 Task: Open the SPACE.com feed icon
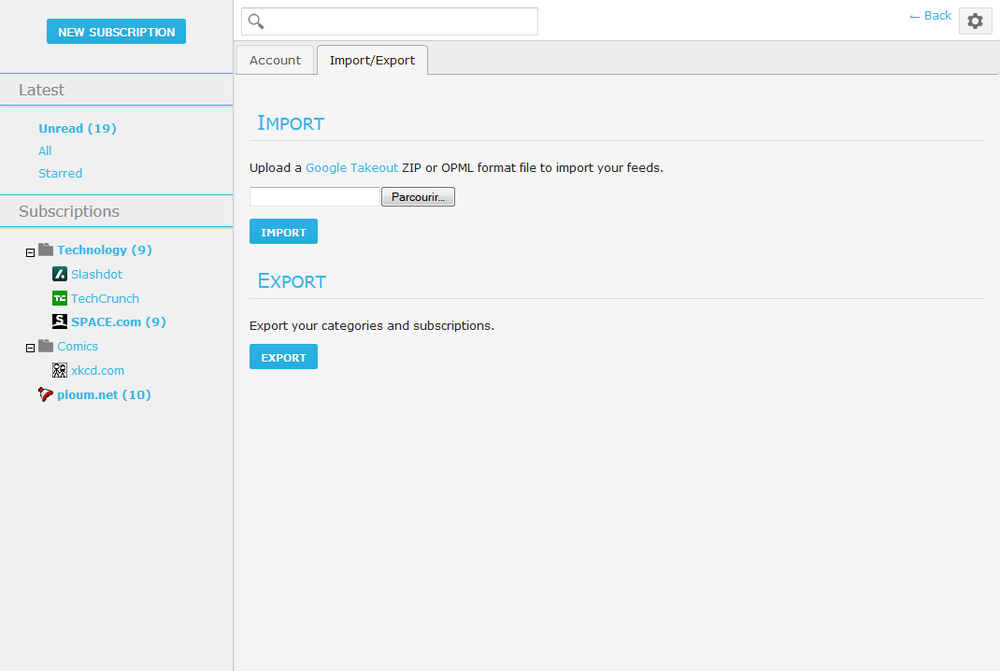point(58,321)
